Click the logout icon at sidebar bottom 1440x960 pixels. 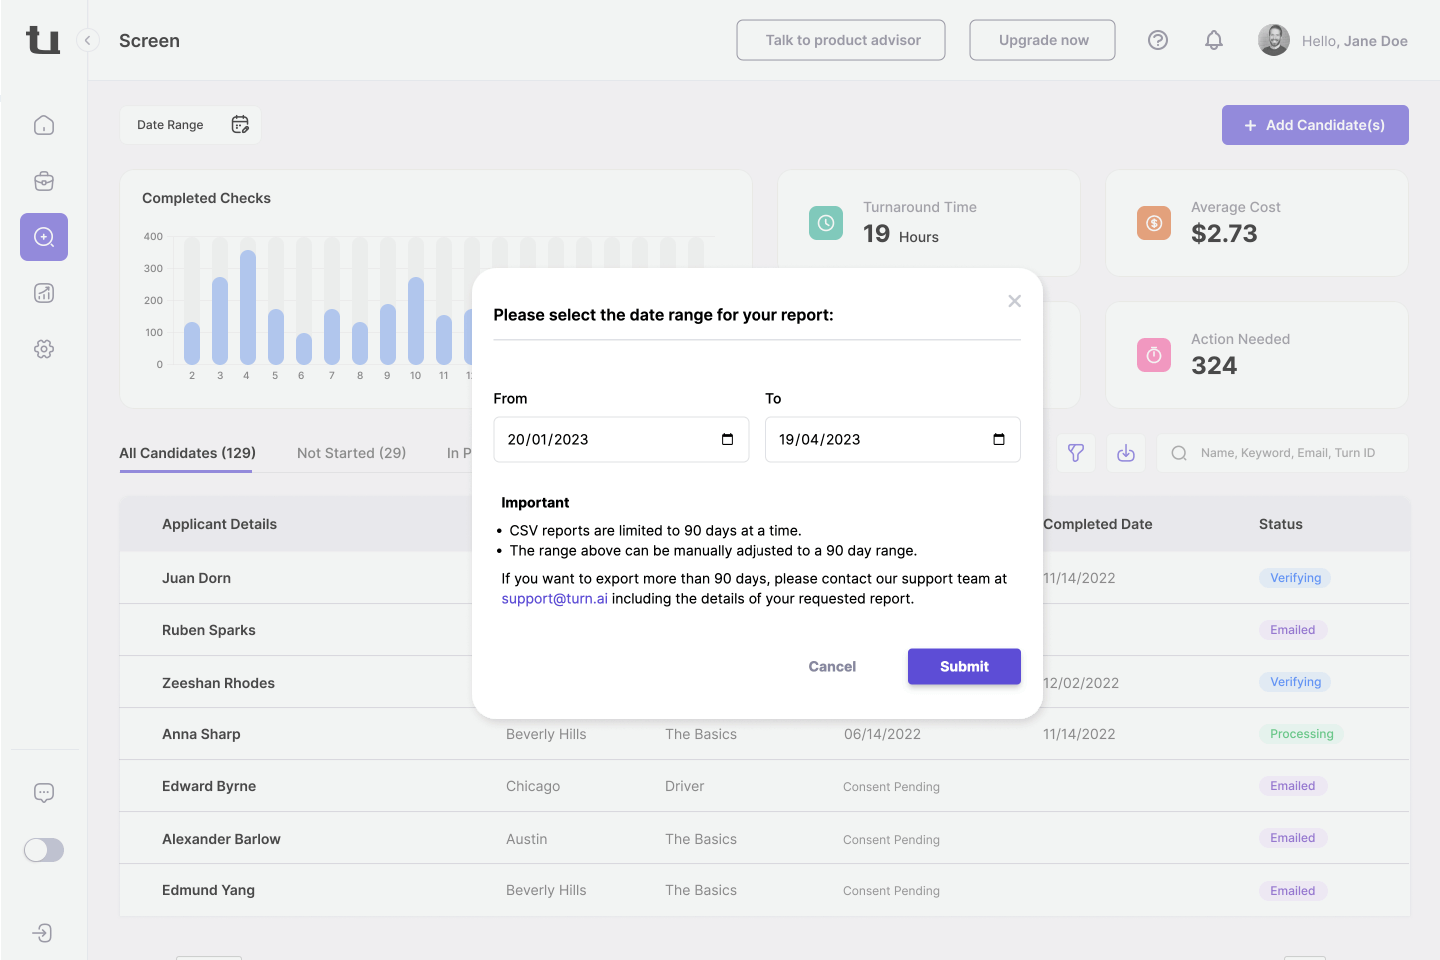[42, 933]
